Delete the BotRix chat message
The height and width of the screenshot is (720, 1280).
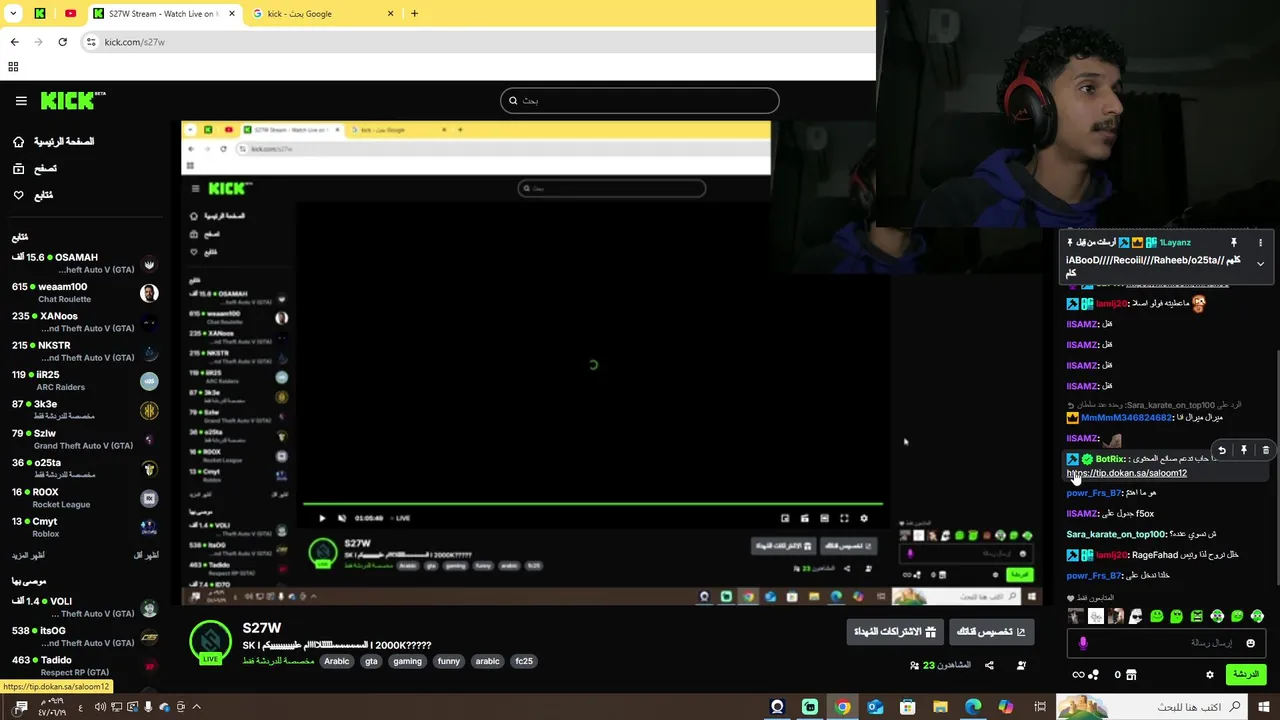pos(1265,451)
